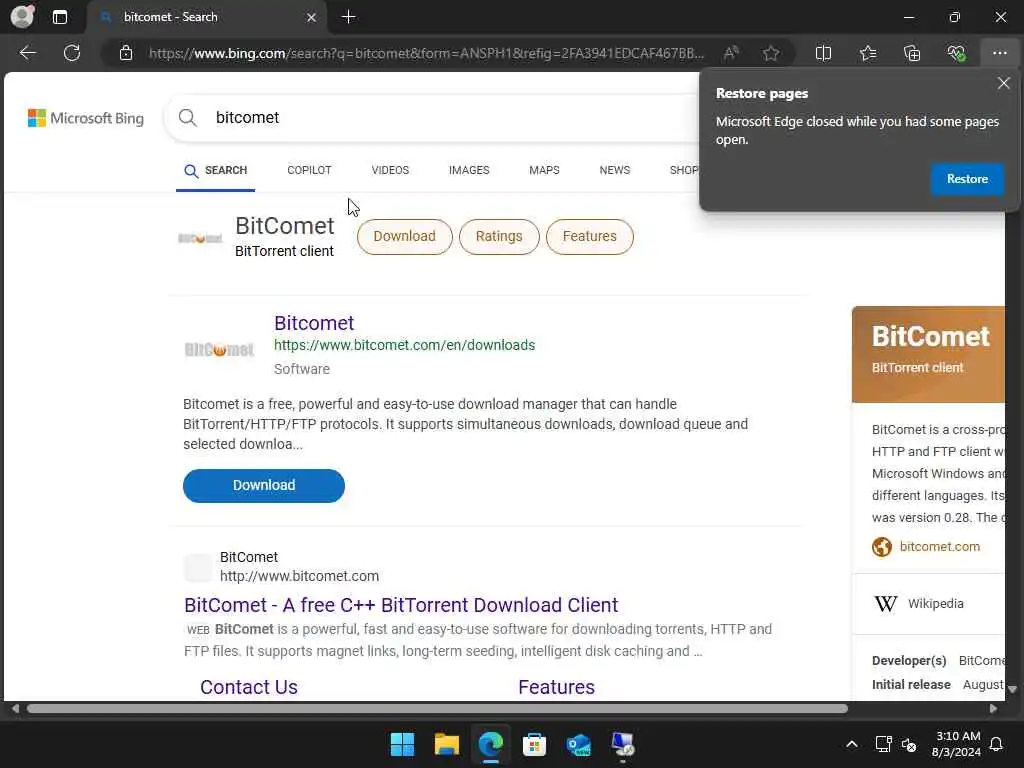The width and height of the screenshot is (1024, 768).
Task: Click the blue Download button
Action: pos(264,485)
